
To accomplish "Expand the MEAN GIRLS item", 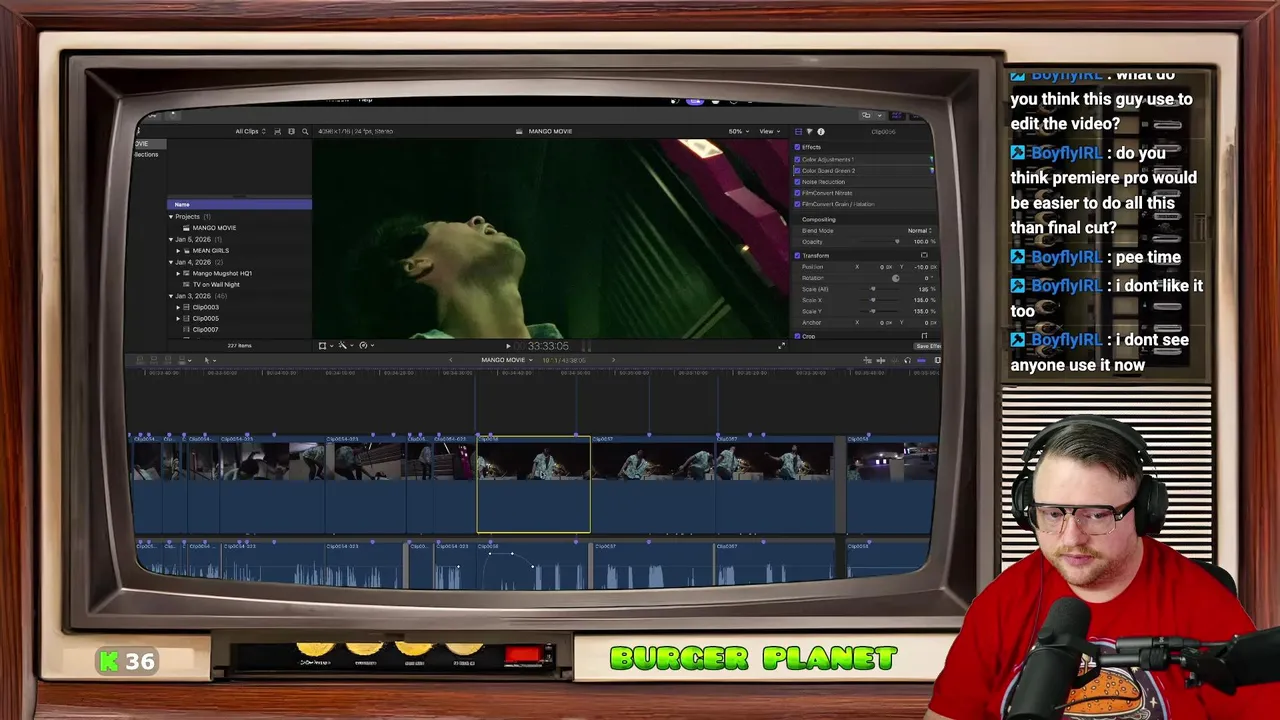I will tap(179, 250).
